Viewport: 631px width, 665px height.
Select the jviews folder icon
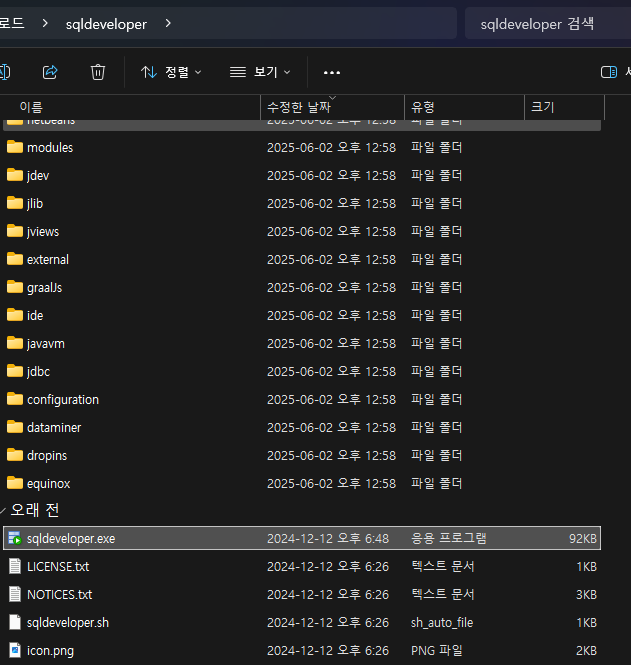[x=15, y=231]
